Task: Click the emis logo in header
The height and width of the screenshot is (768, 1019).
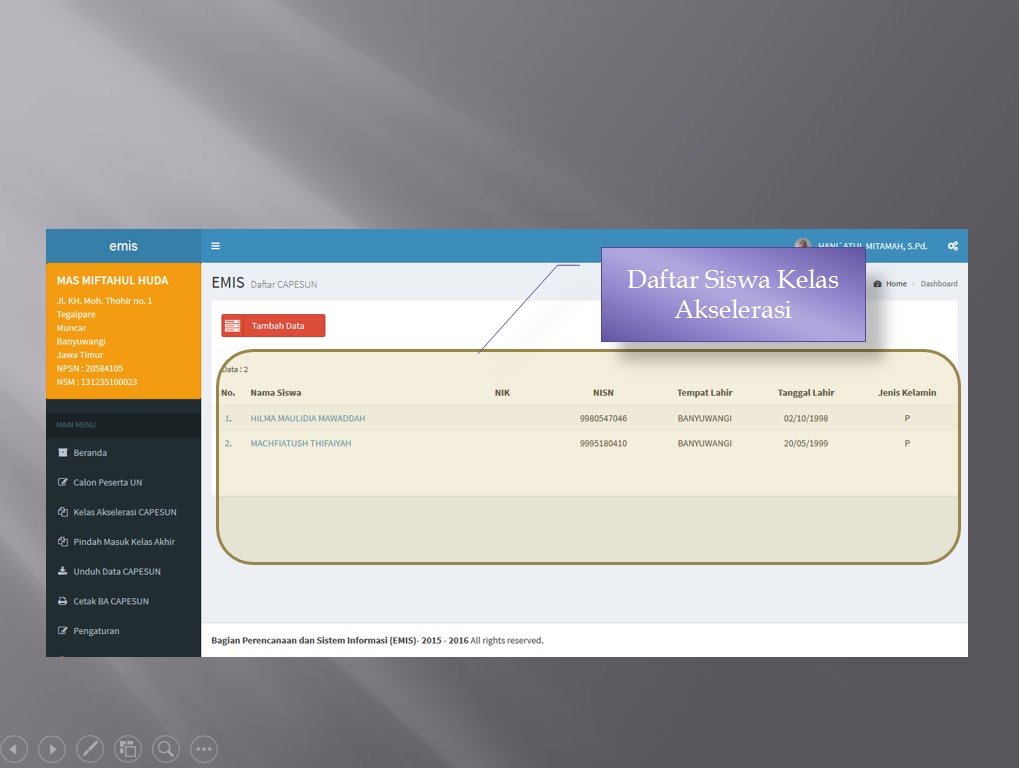Action: tap(123, 246)
